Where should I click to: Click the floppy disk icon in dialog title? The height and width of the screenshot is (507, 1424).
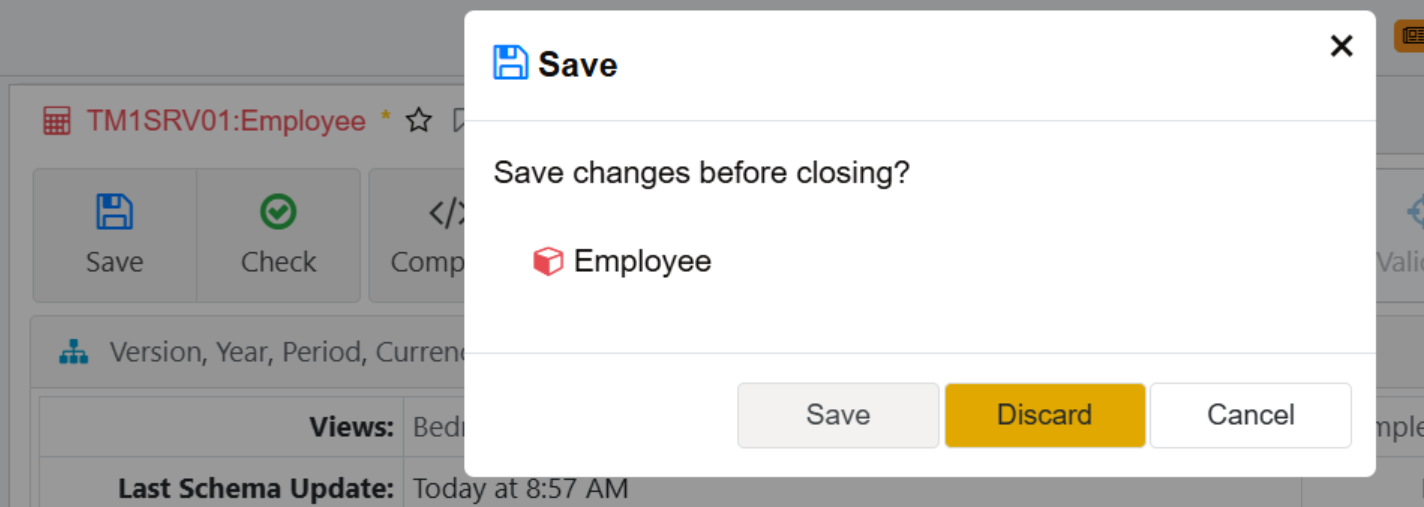[510, 63]
